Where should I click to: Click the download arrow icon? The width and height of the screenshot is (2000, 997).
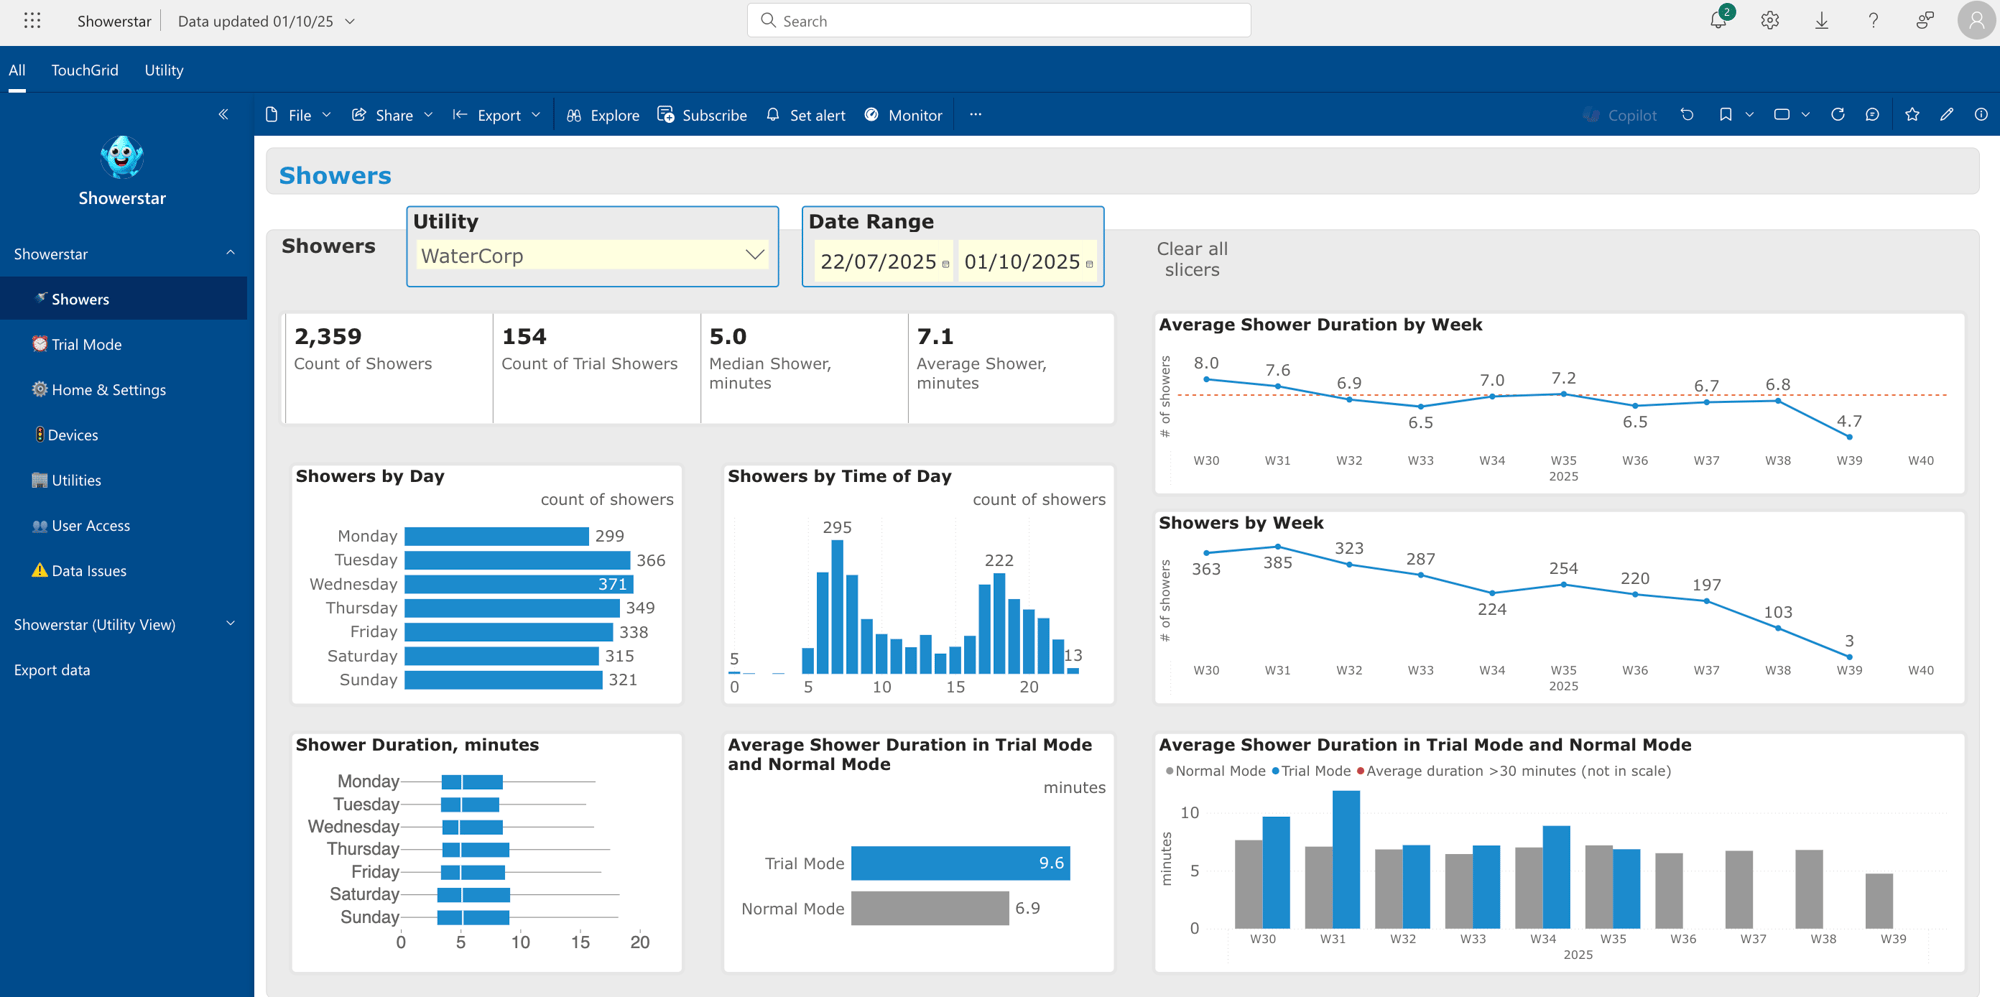click(1822, 20)
